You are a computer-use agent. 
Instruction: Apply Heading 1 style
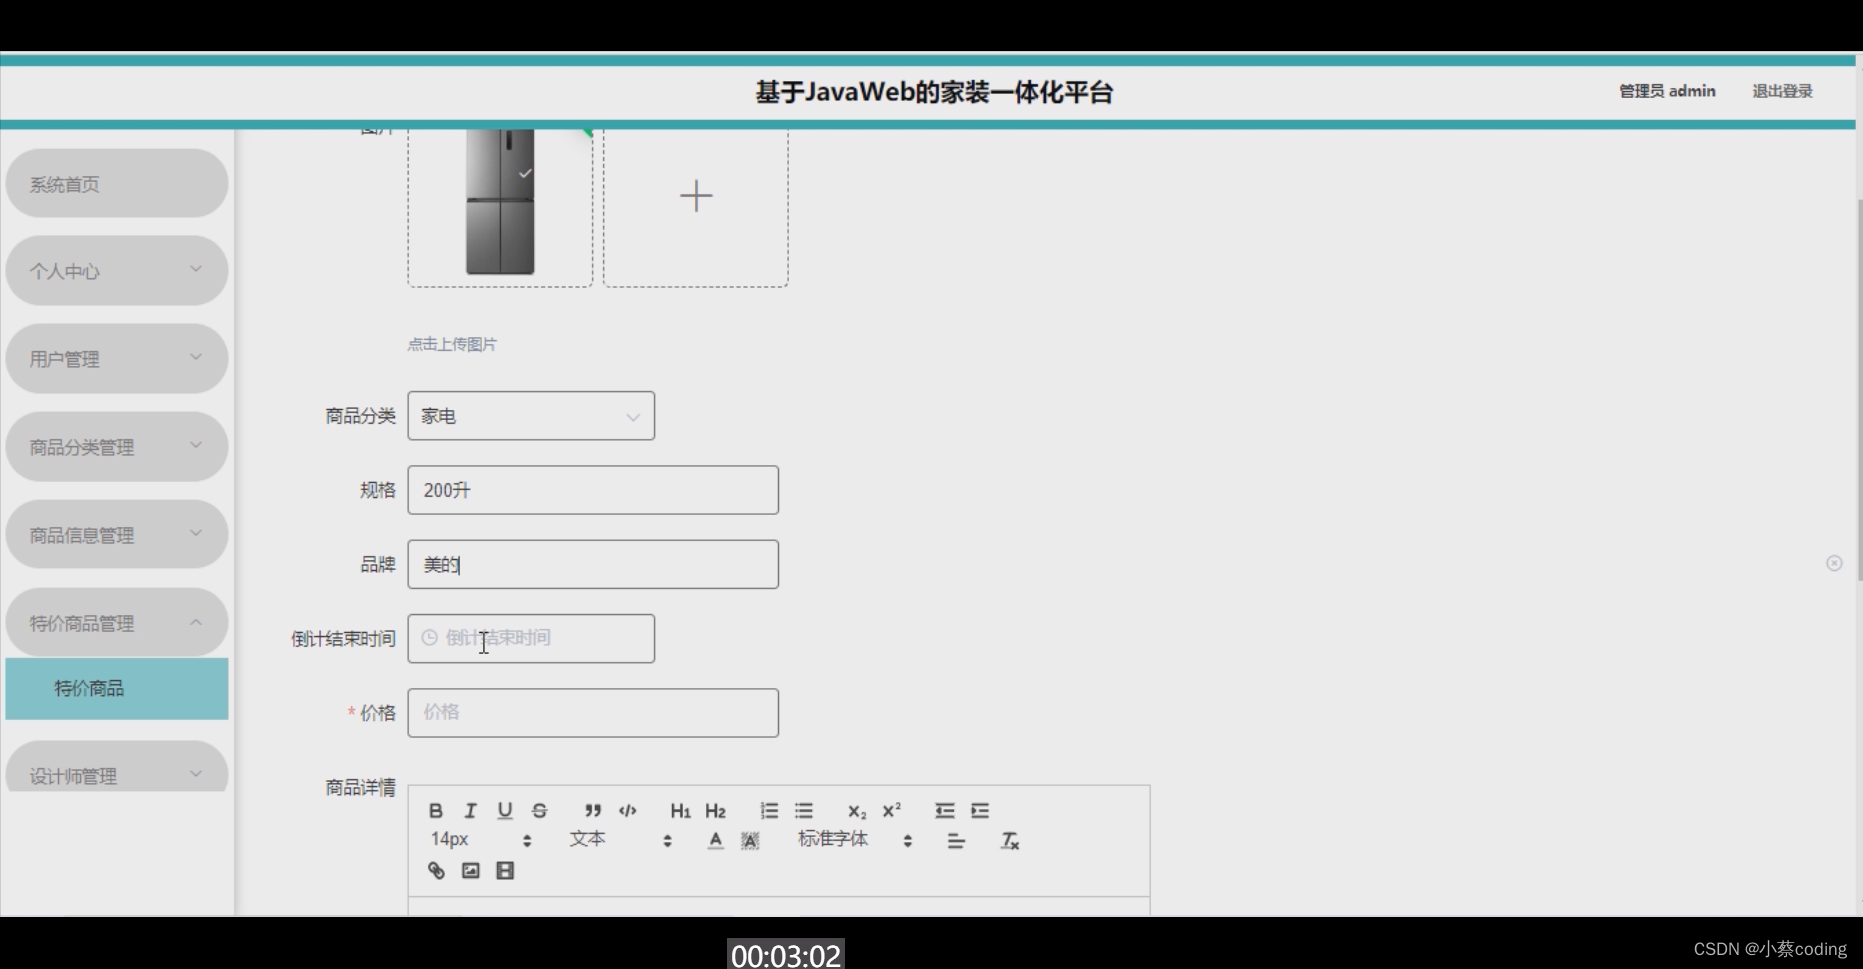click(680, 811)
